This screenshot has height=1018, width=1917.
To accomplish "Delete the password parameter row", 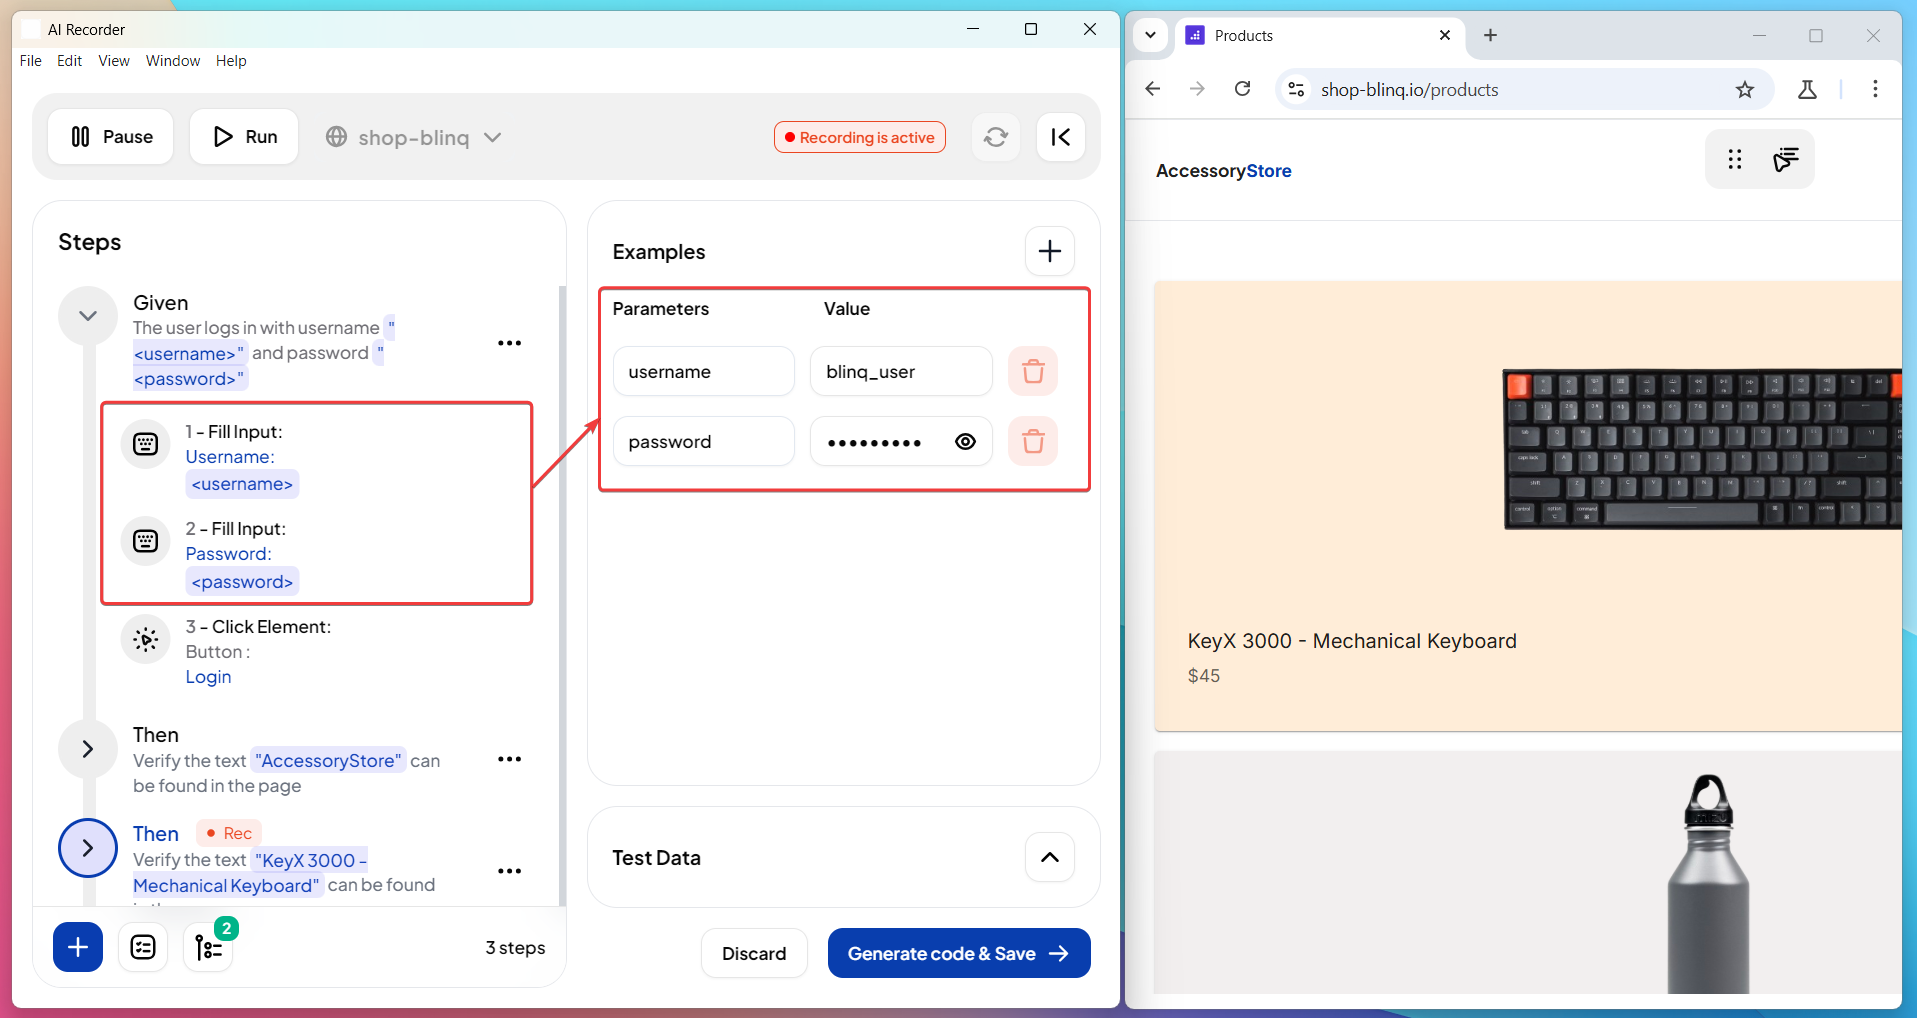I will pos(1033,441).
